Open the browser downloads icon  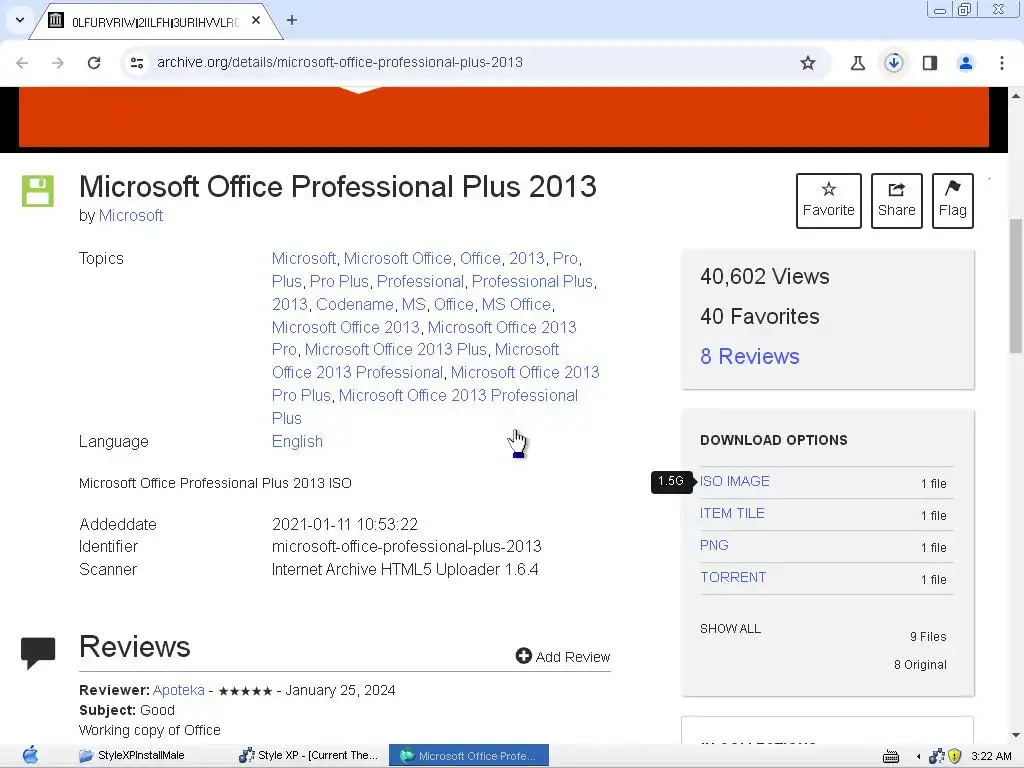coord(893,63)
